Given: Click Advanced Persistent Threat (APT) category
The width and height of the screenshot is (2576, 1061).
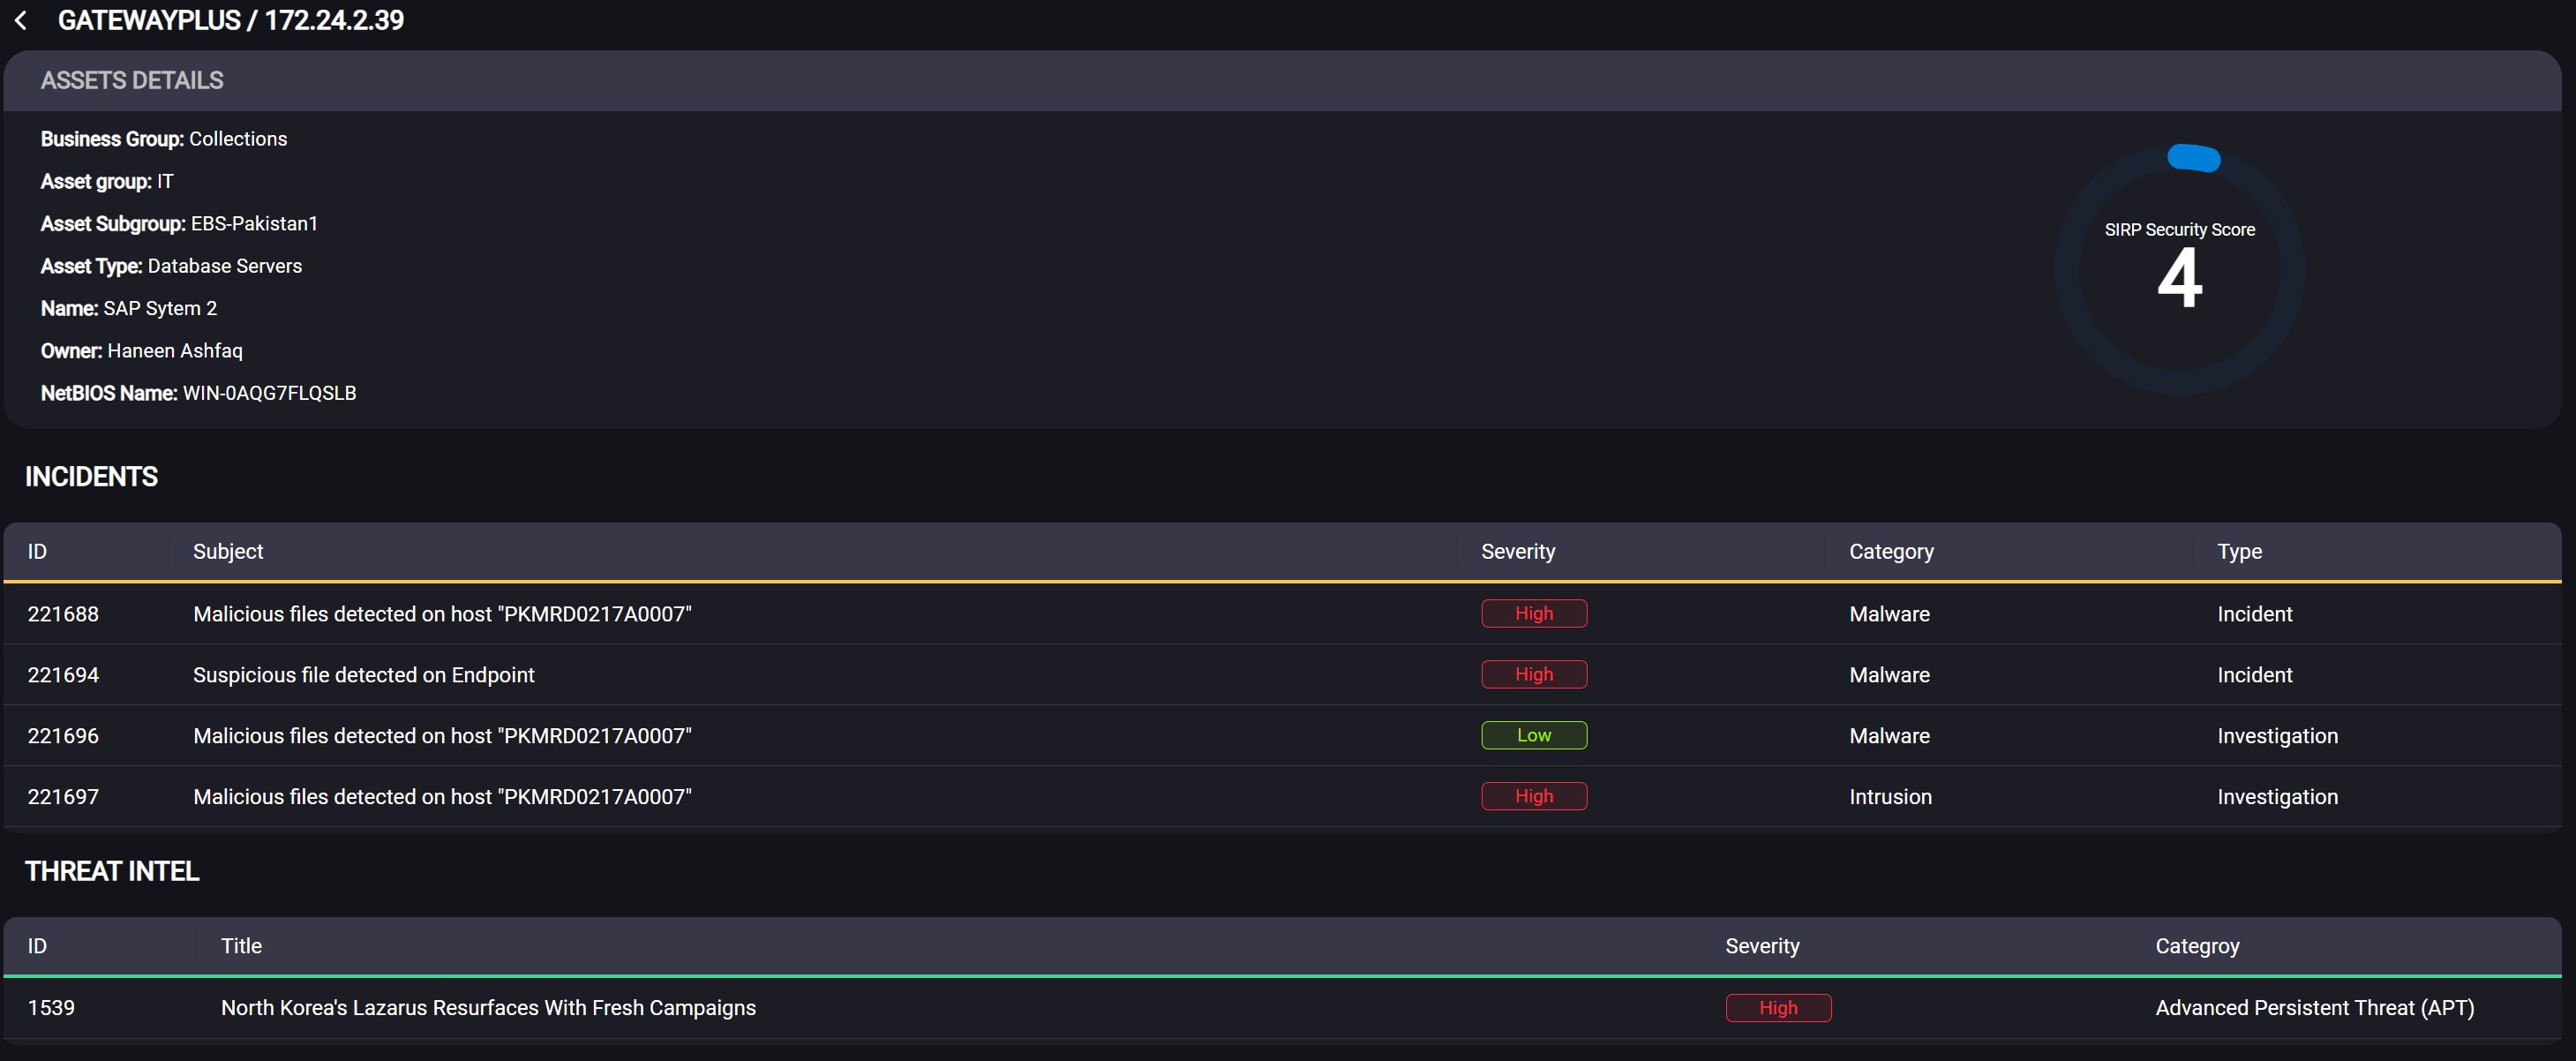Looking at the screenshot, I should click(x=2314, y=1008).
